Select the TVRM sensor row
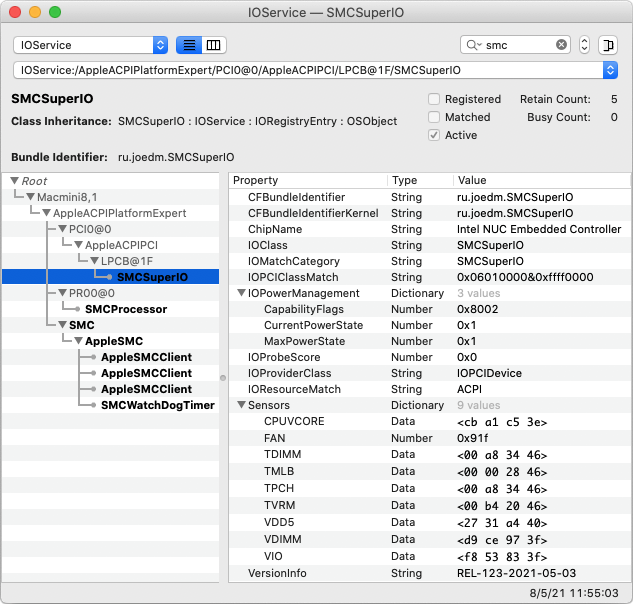Viewport: 633px width, 604px height. [x=430, y=505]
